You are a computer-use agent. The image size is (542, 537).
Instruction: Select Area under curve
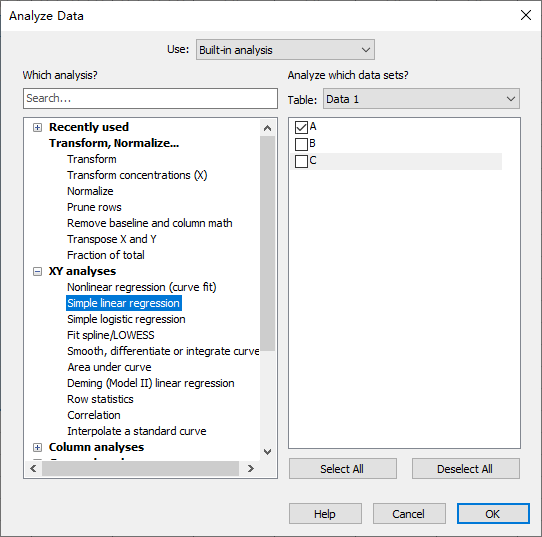(x=109, y=367)
